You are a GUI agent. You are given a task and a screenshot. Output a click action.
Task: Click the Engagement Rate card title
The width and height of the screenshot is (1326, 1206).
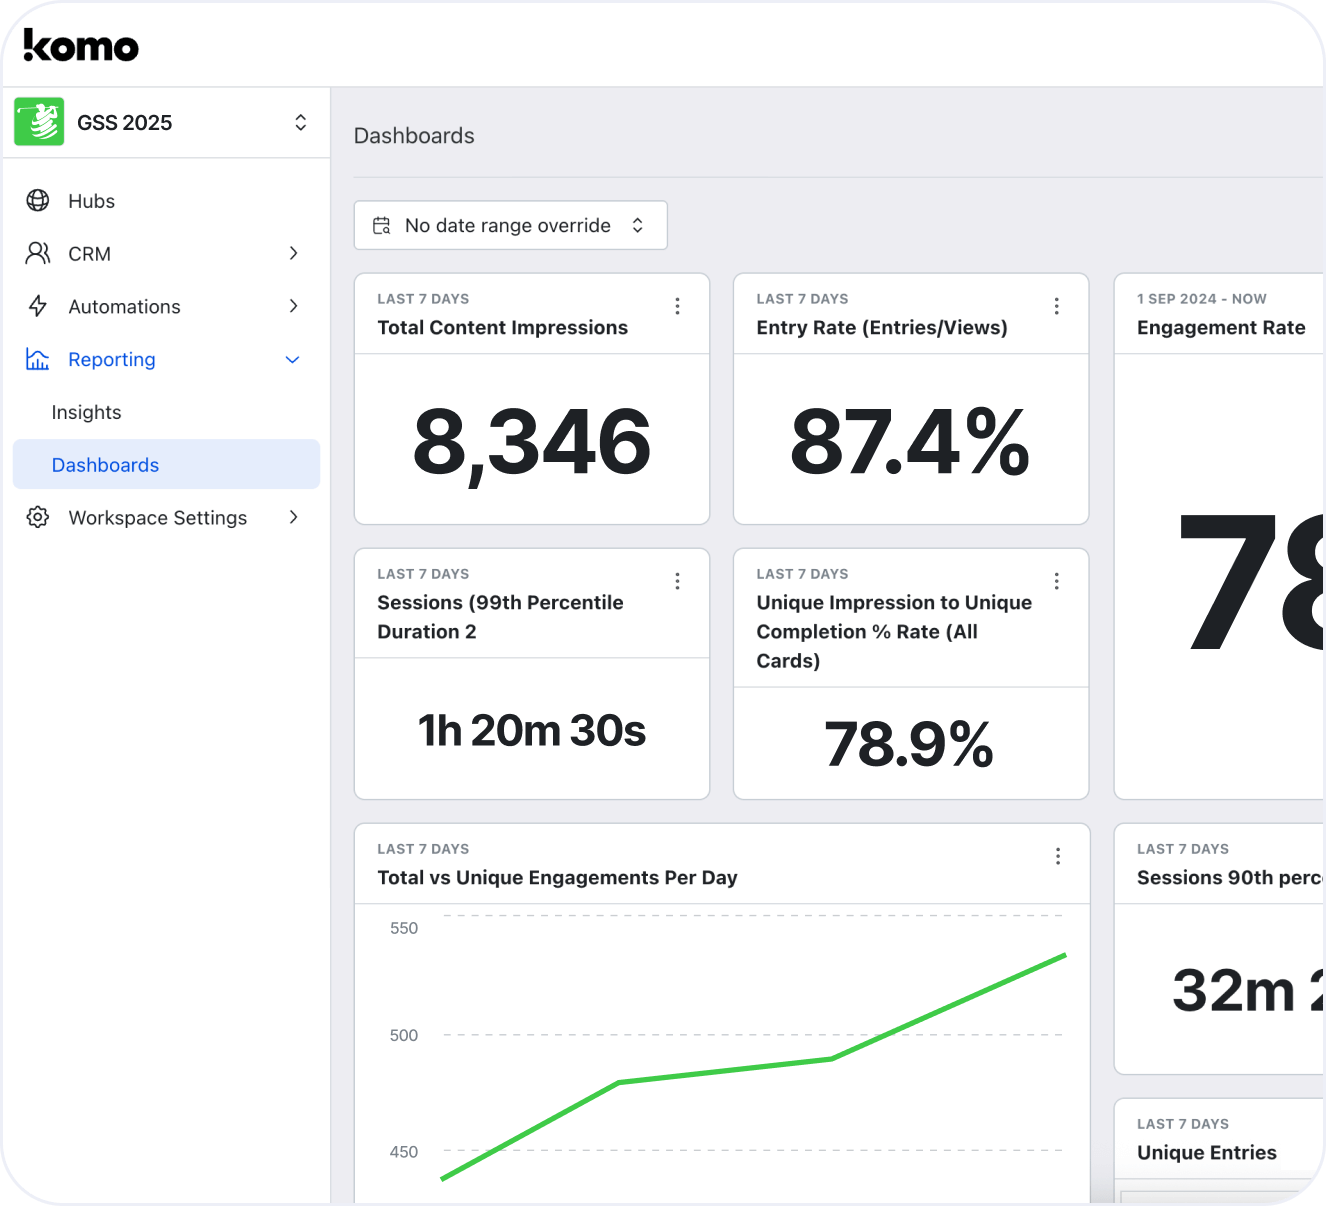coord(1221,328)
